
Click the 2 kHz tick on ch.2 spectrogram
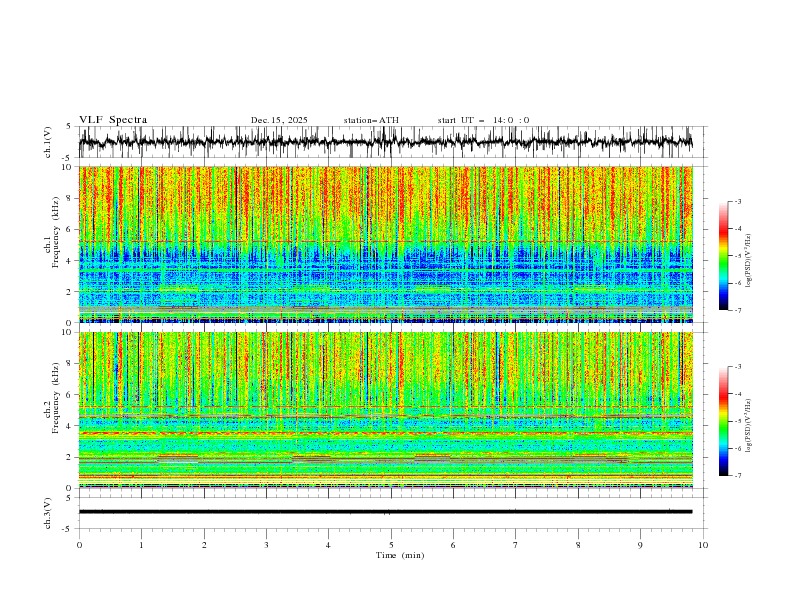71,457
